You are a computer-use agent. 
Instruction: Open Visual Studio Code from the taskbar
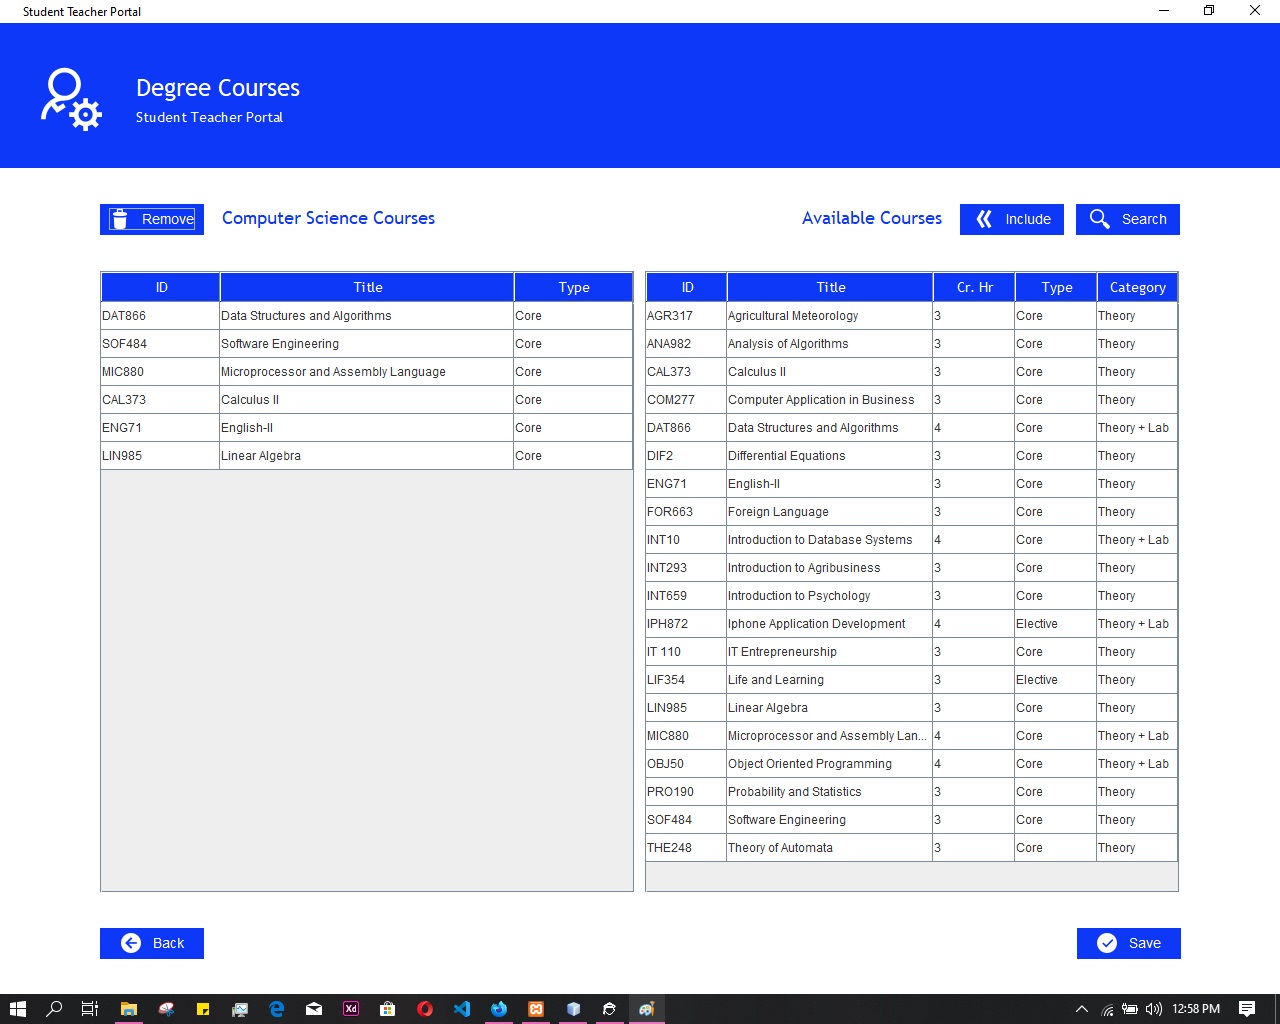(462, 1009)
